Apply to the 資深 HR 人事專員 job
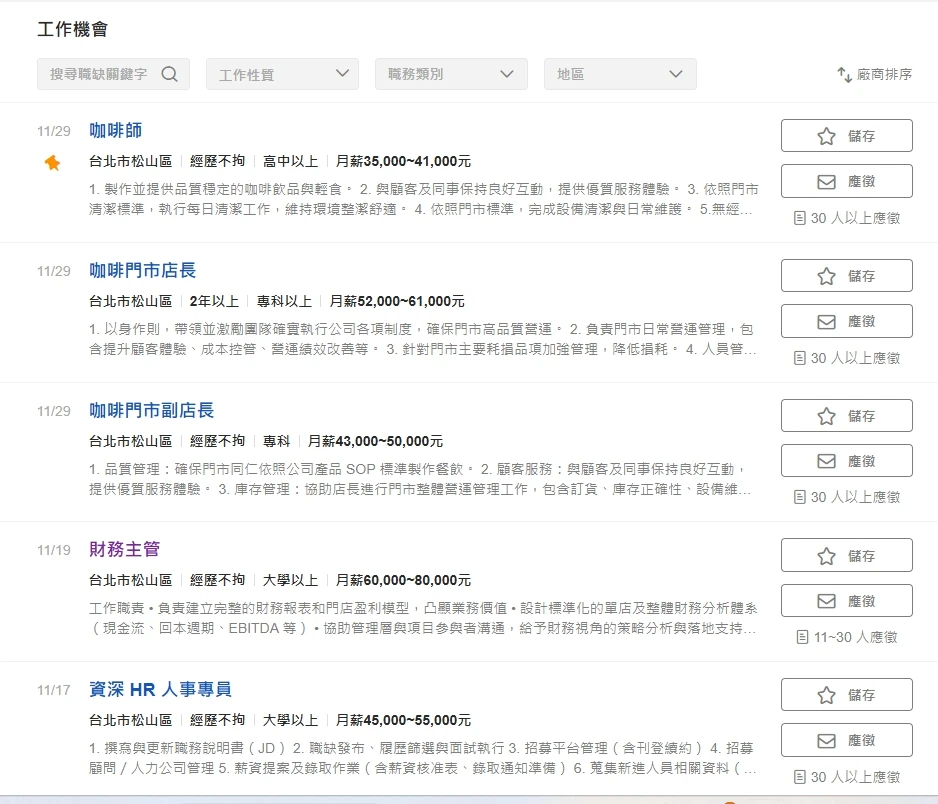Image resolution: width=938 pixels, height=804 pixels. point(846,740)
